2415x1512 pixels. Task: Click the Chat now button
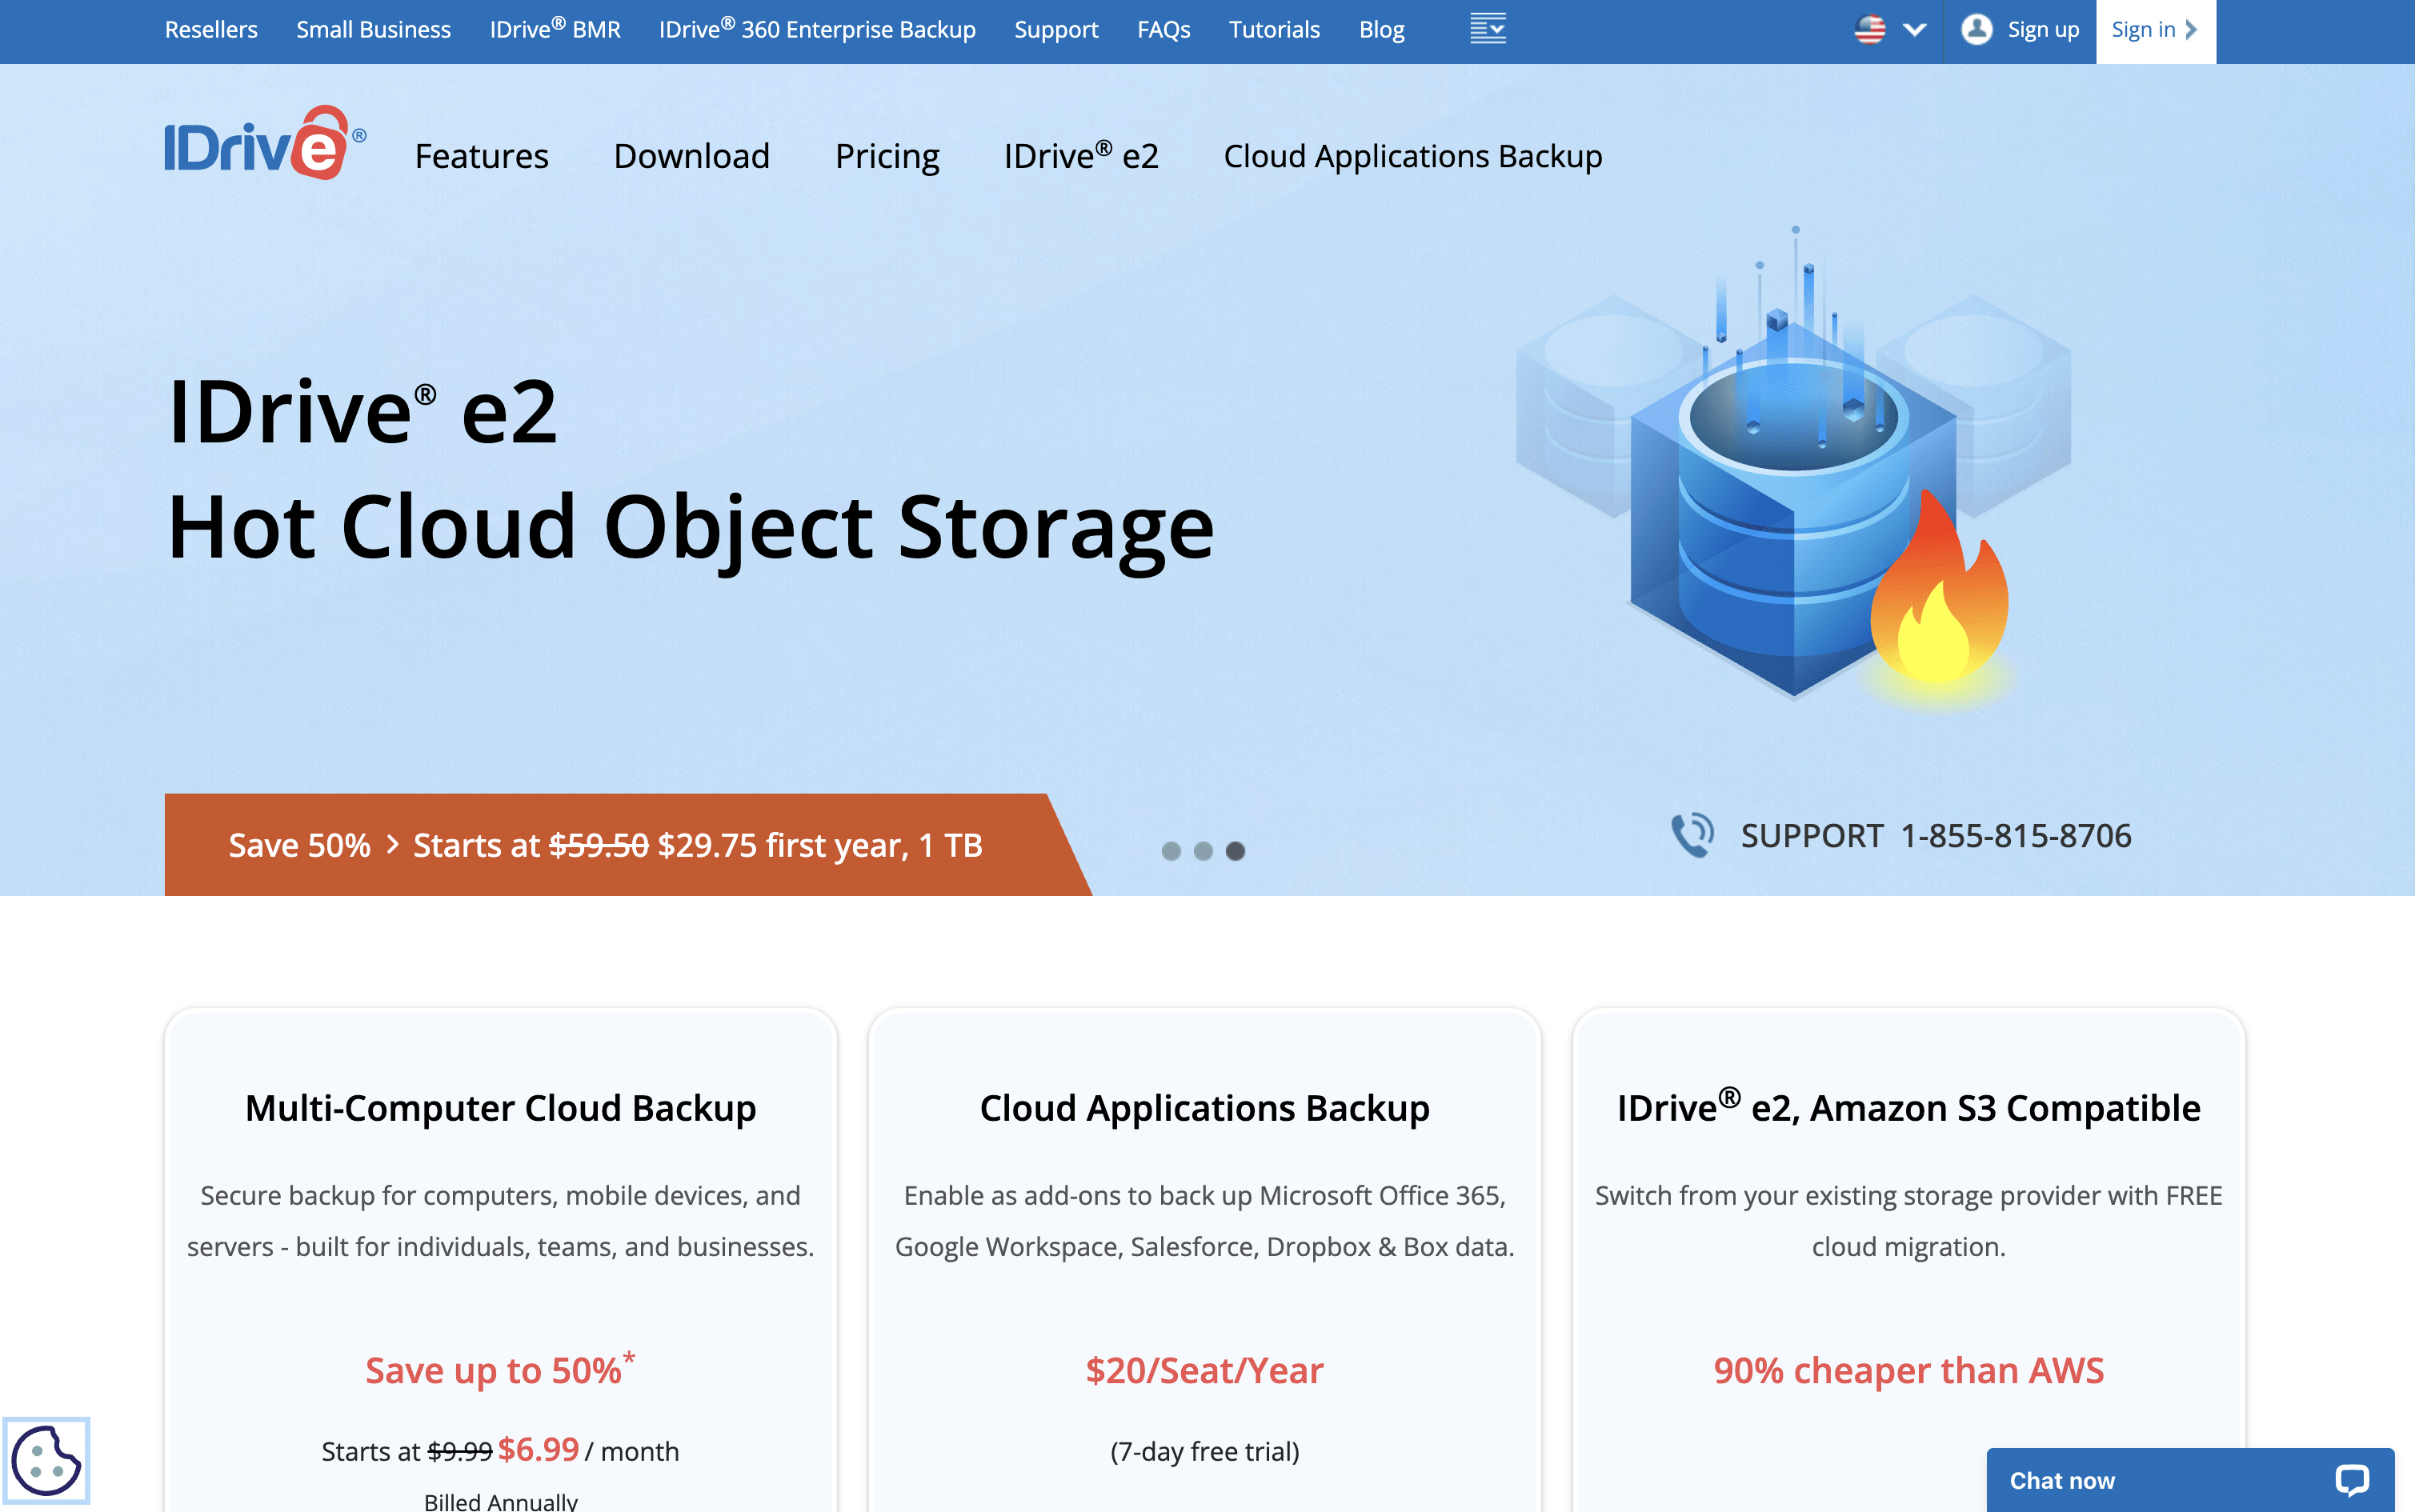2190,1480
